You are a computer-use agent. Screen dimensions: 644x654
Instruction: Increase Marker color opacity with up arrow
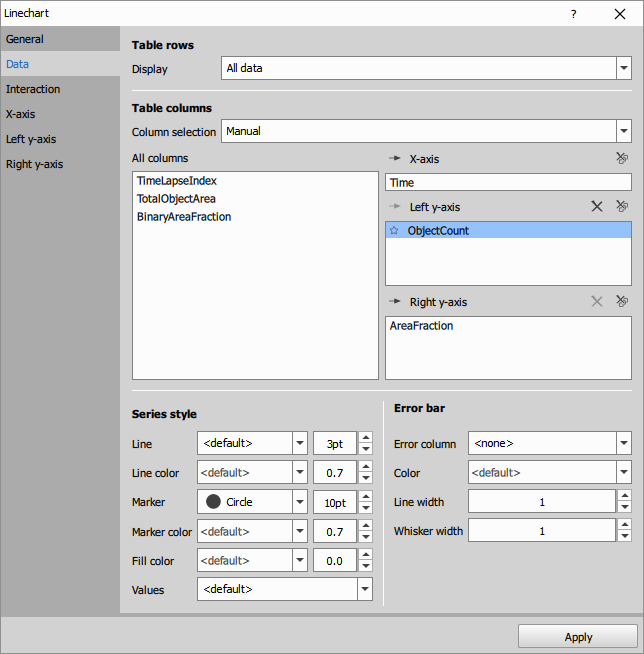pos(366,526)
